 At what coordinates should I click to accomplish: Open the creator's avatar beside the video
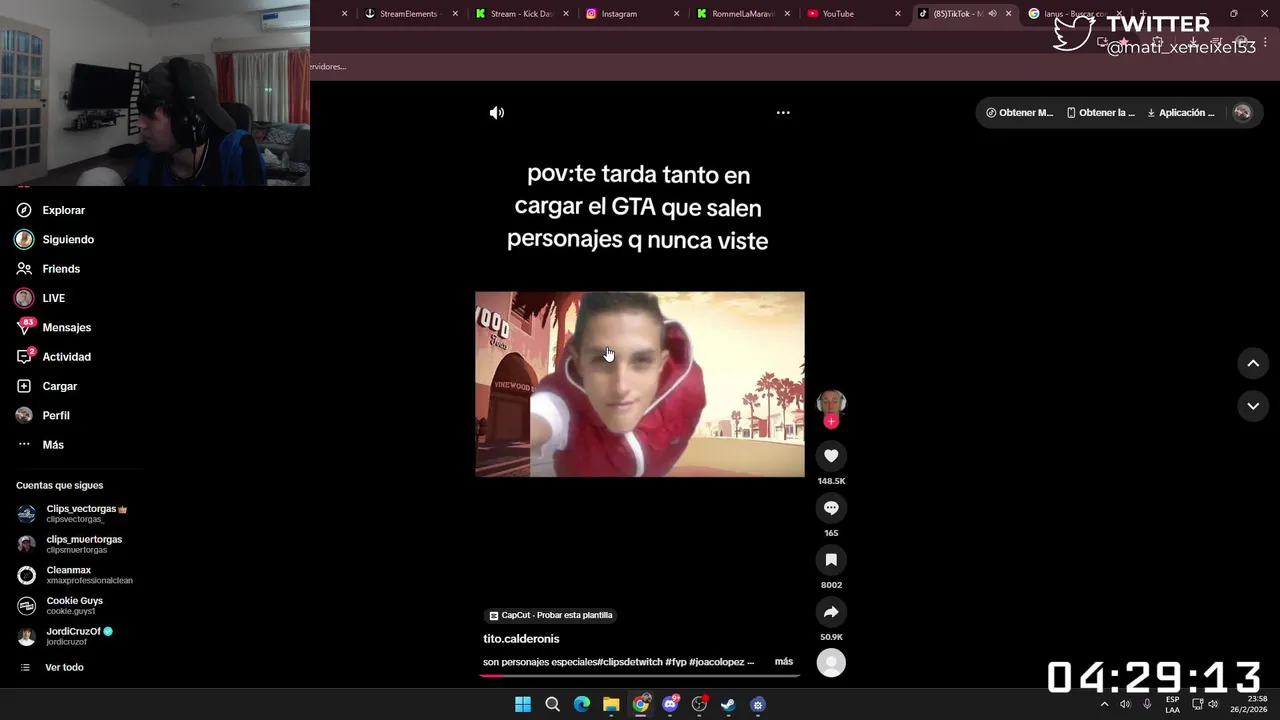[x=831, y=402]
